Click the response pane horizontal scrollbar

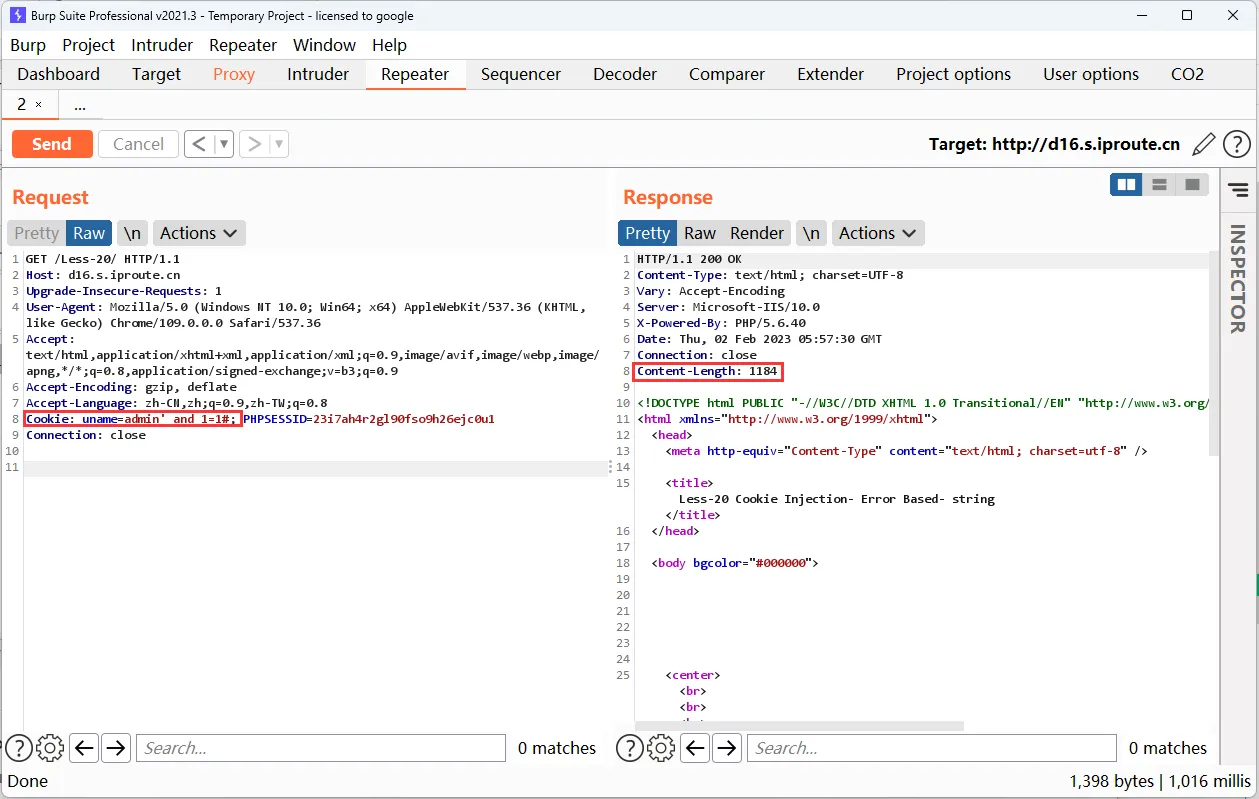tap(800, 726)
